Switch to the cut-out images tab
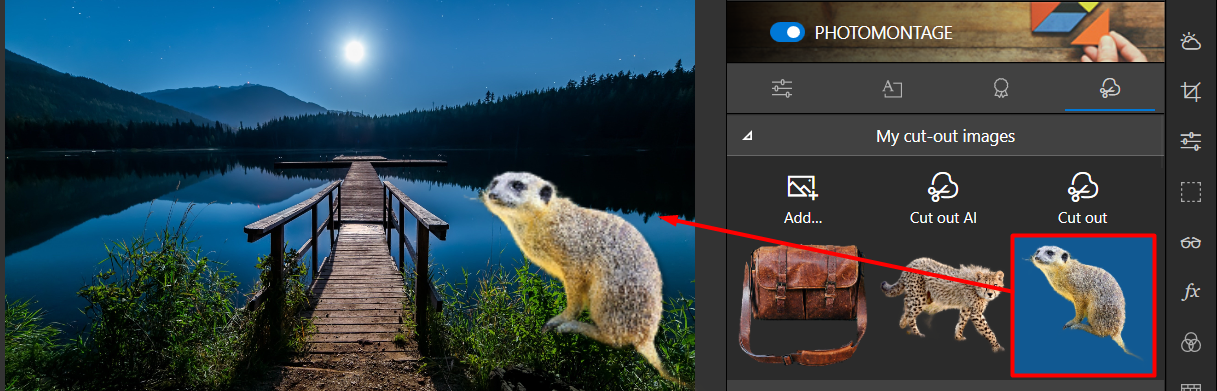 tap(1109, 88)
